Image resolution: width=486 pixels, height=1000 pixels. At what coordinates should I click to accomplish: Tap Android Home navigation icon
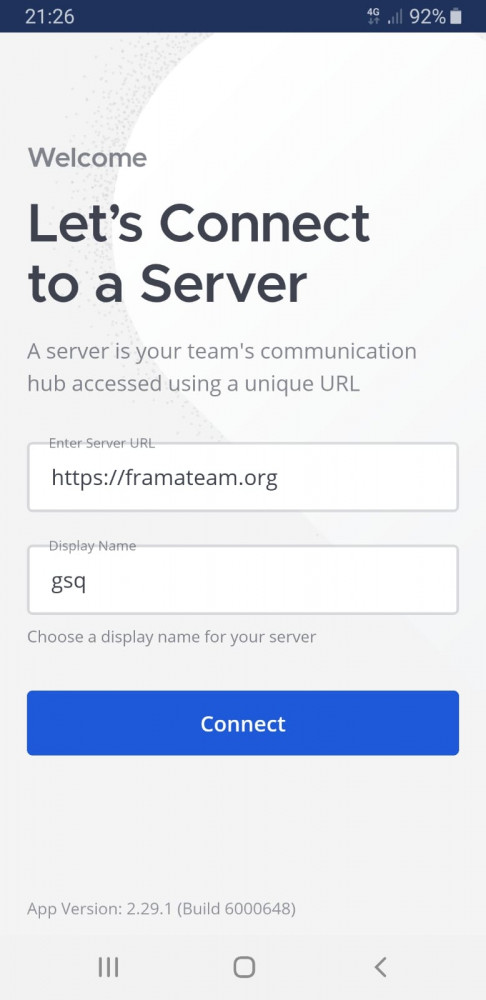[x=244, y=967]
